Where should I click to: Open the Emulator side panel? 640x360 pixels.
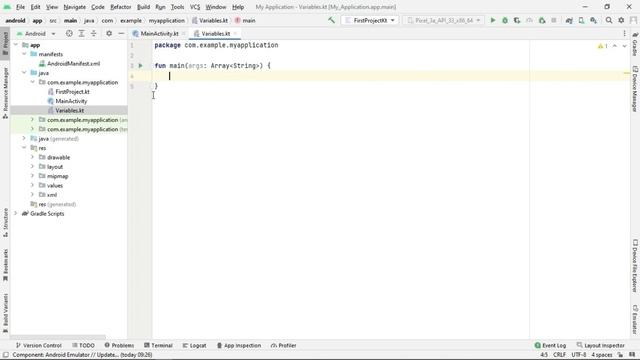click(x=635, y=320)
